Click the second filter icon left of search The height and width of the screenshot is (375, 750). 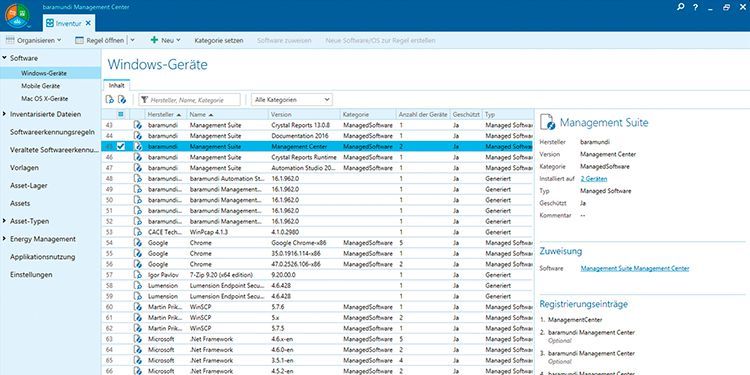122,99
